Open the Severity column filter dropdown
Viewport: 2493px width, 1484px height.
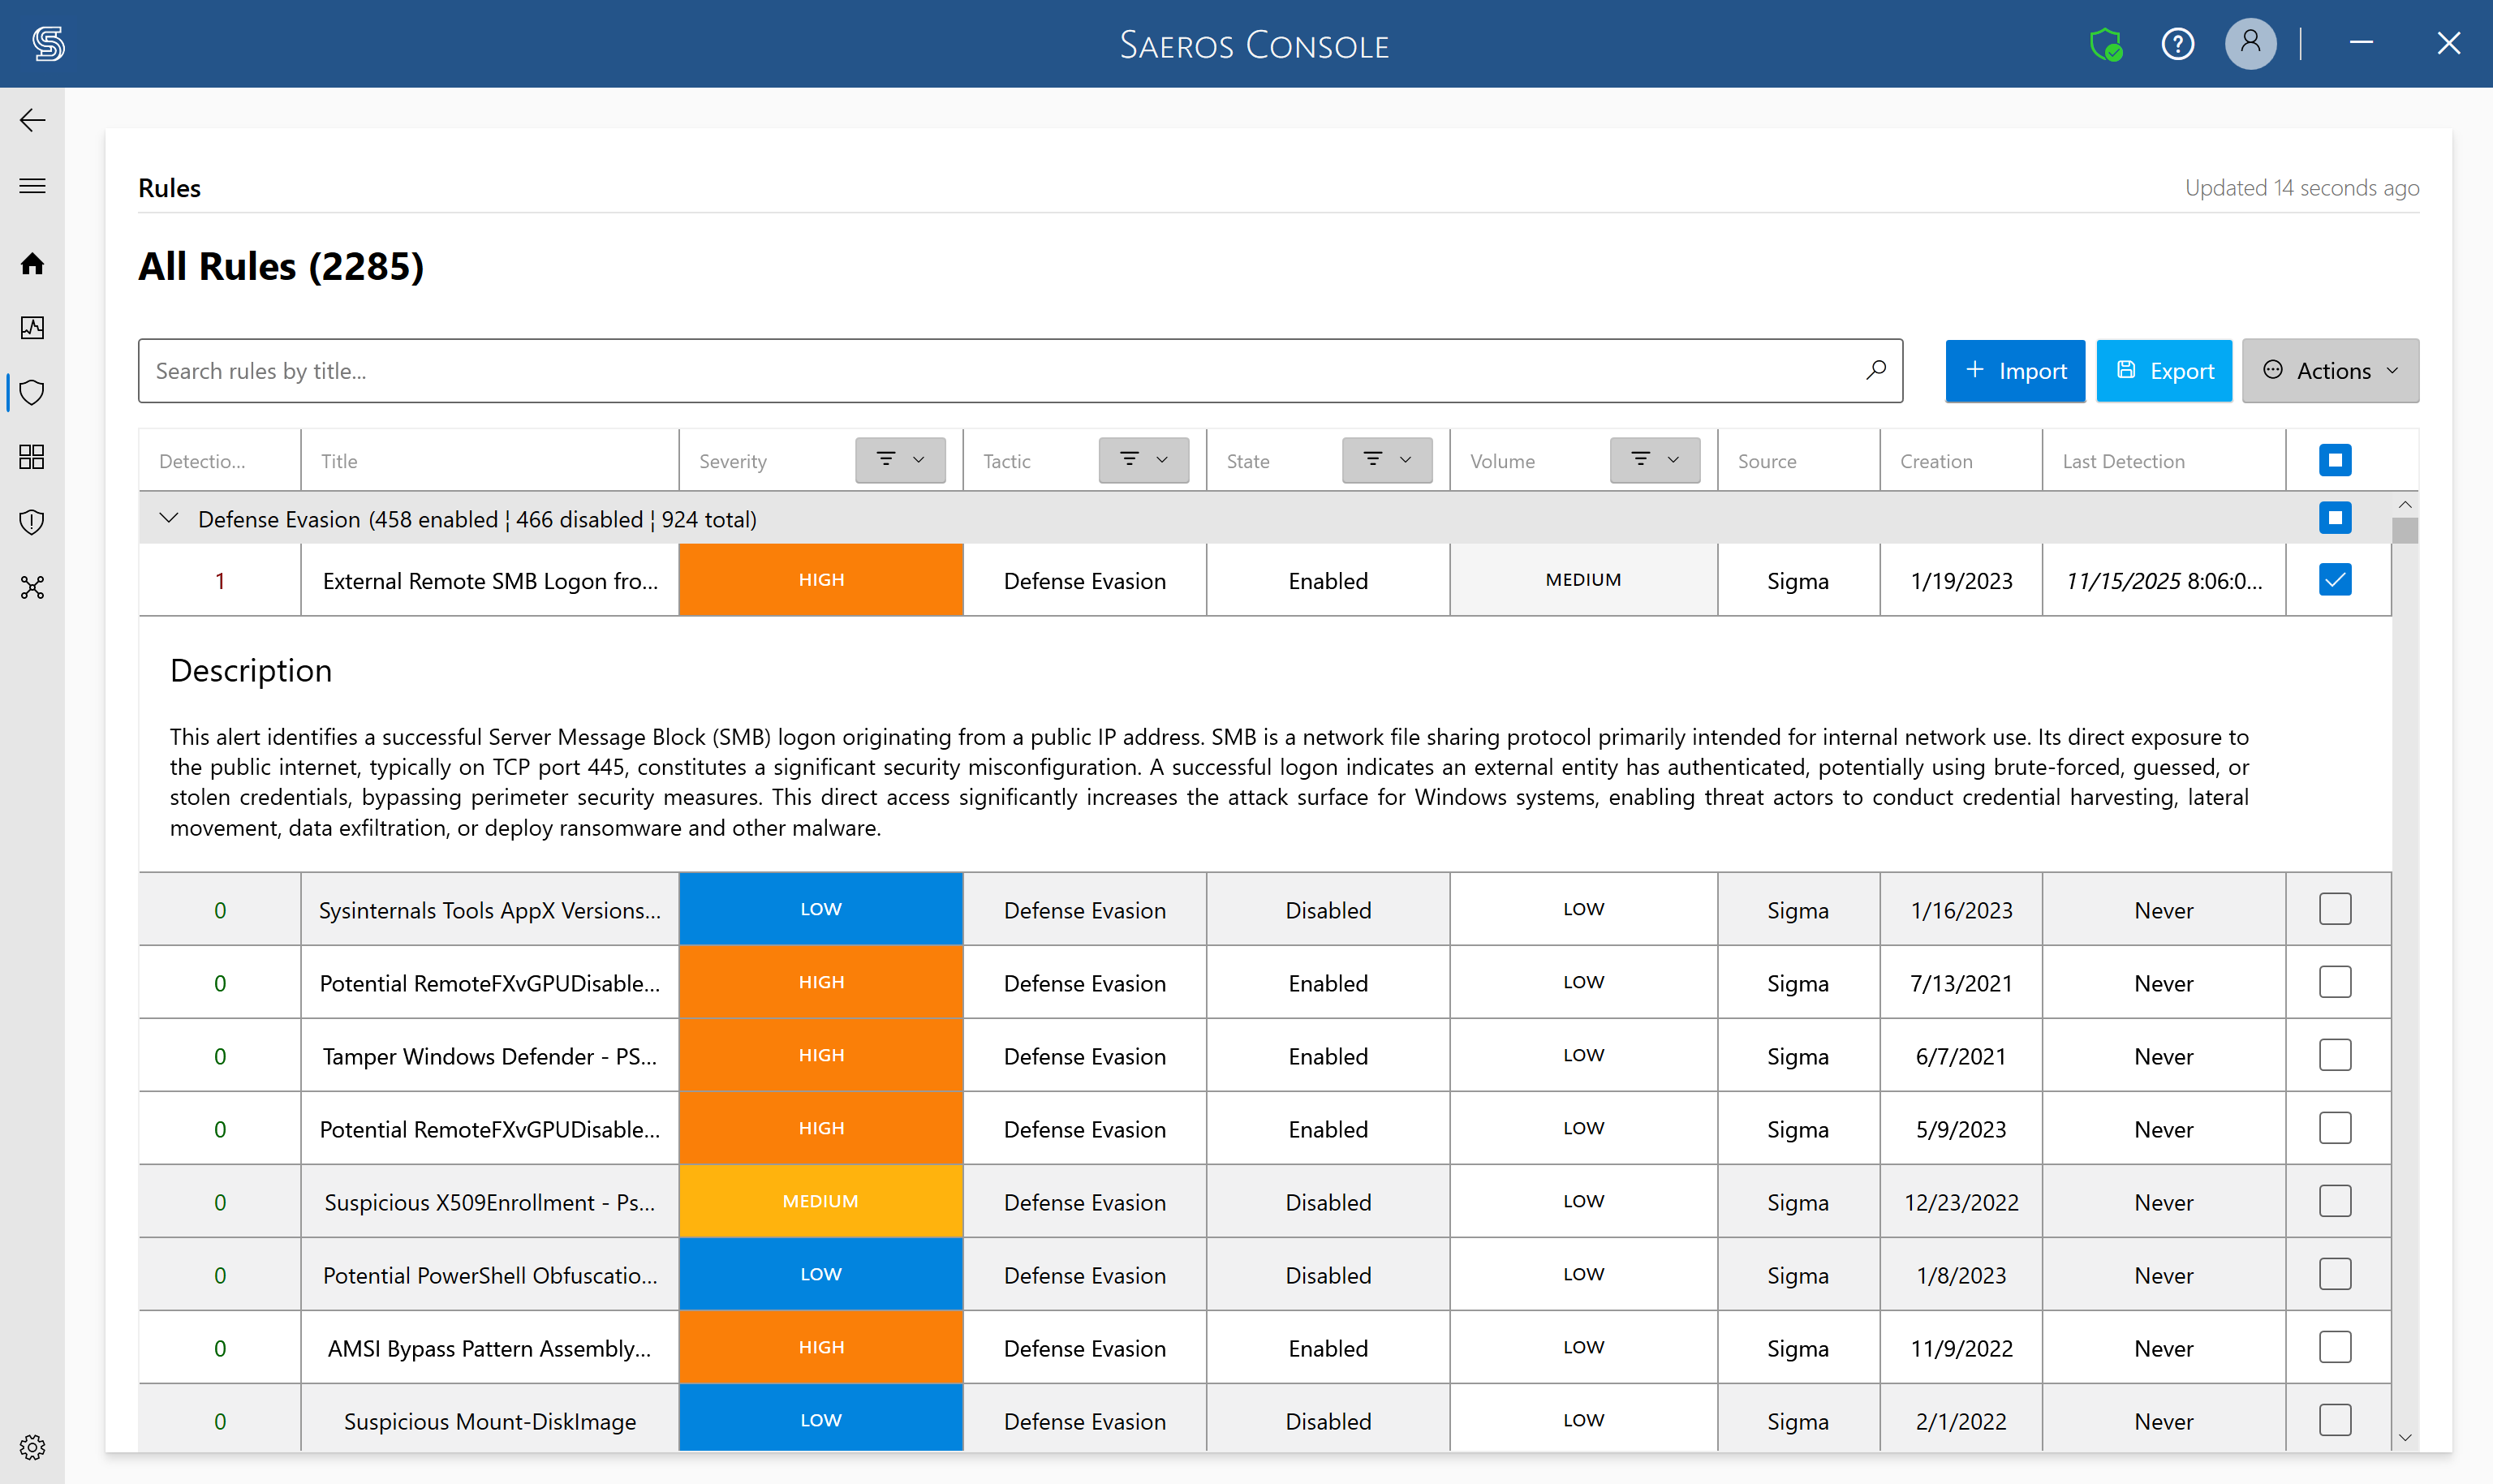(900, 460)
